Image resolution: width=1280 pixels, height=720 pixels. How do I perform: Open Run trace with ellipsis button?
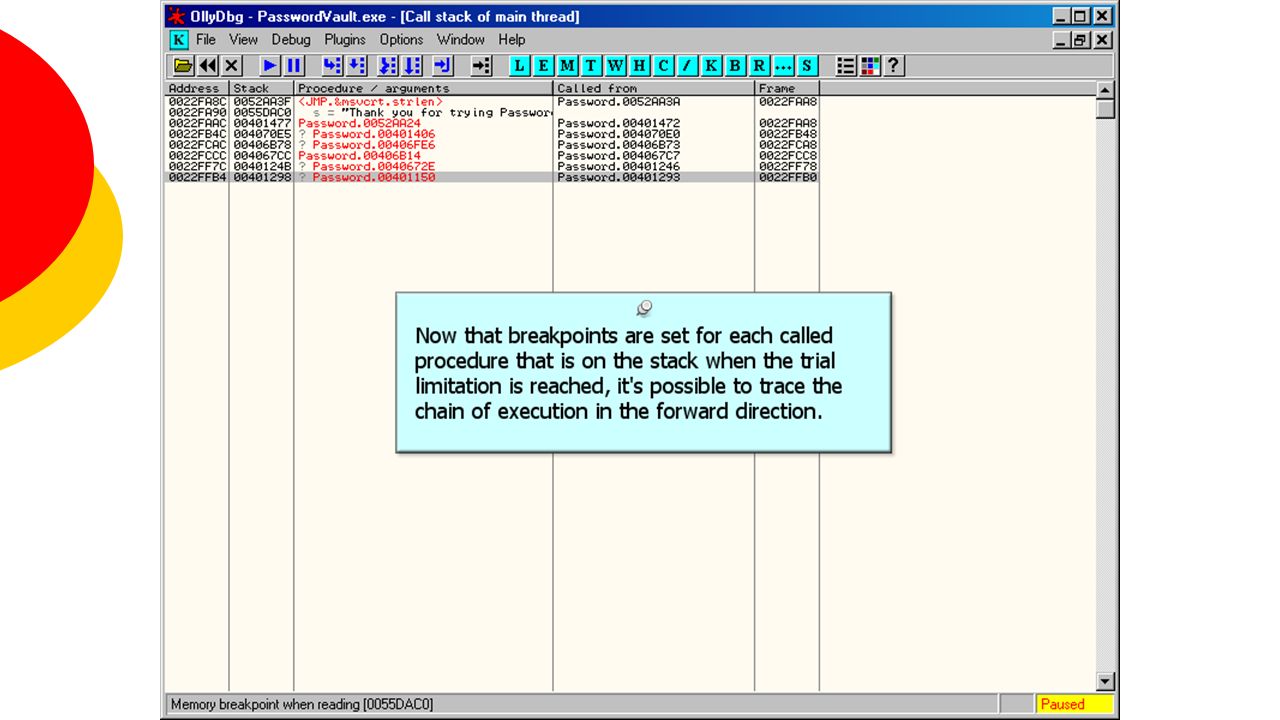(783, 66)
